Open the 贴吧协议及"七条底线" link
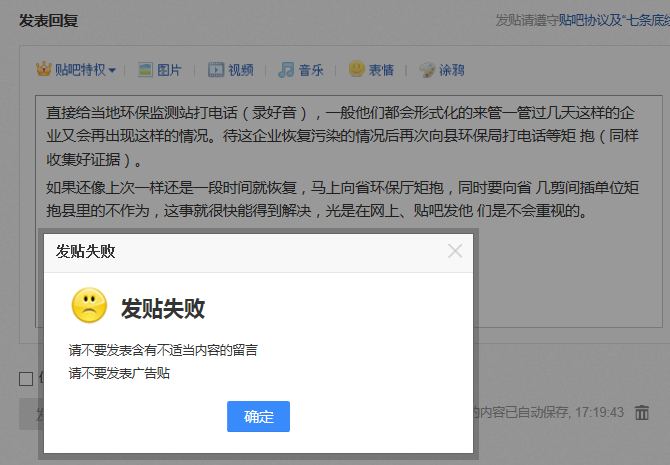This screenshot has width=670, height=465. (614, 20)
